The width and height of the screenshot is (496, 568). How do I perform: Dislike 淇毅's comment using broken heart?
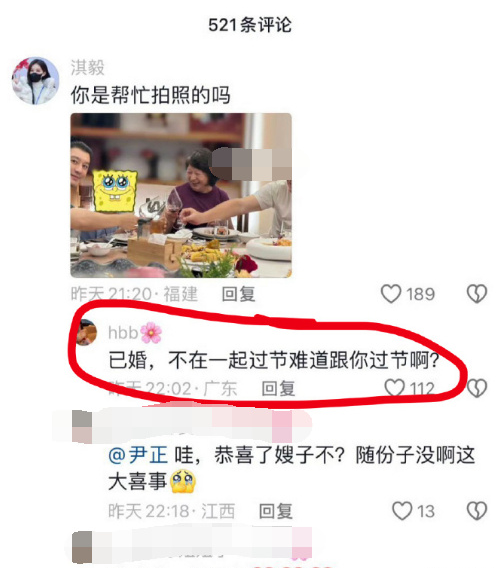pyautogui.click(x=477, y=293)
